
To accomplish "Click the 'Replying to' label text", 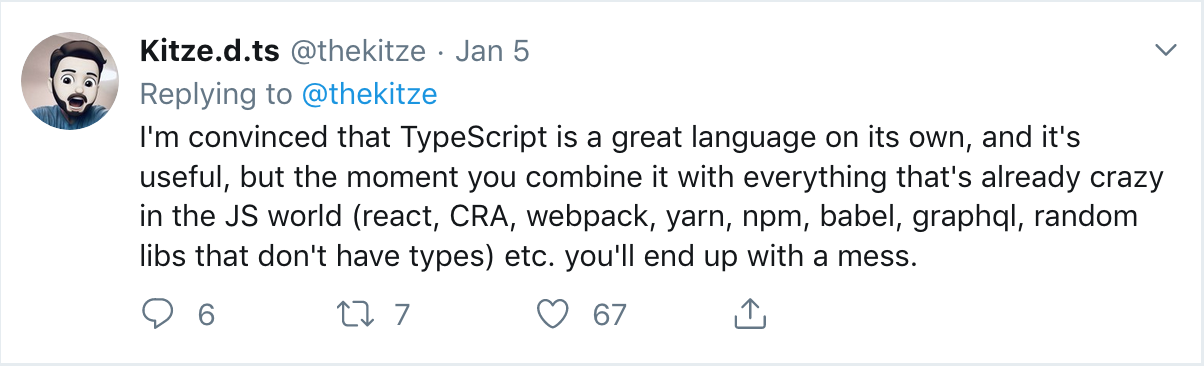I will 216,95.
